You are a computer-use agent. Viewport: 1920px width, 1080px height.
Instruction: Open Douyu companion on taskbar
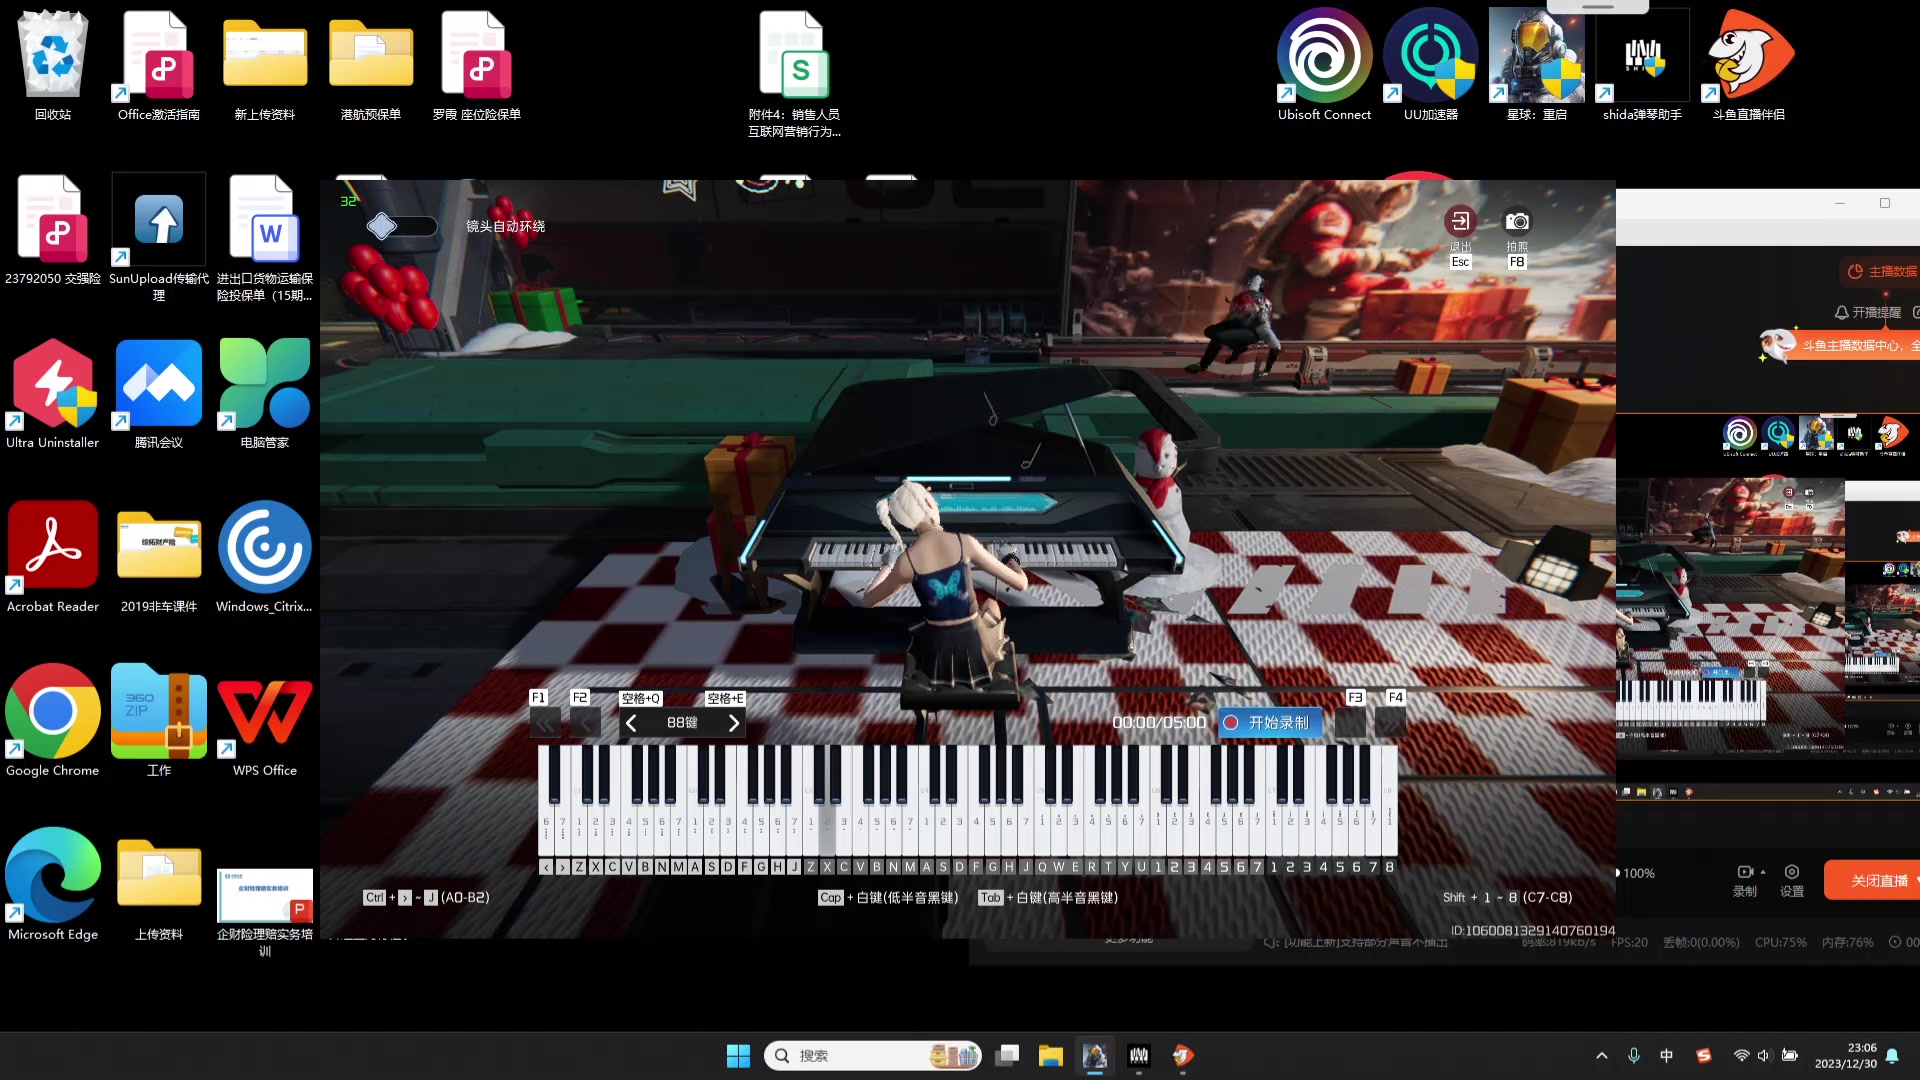click(1183, 1056)
